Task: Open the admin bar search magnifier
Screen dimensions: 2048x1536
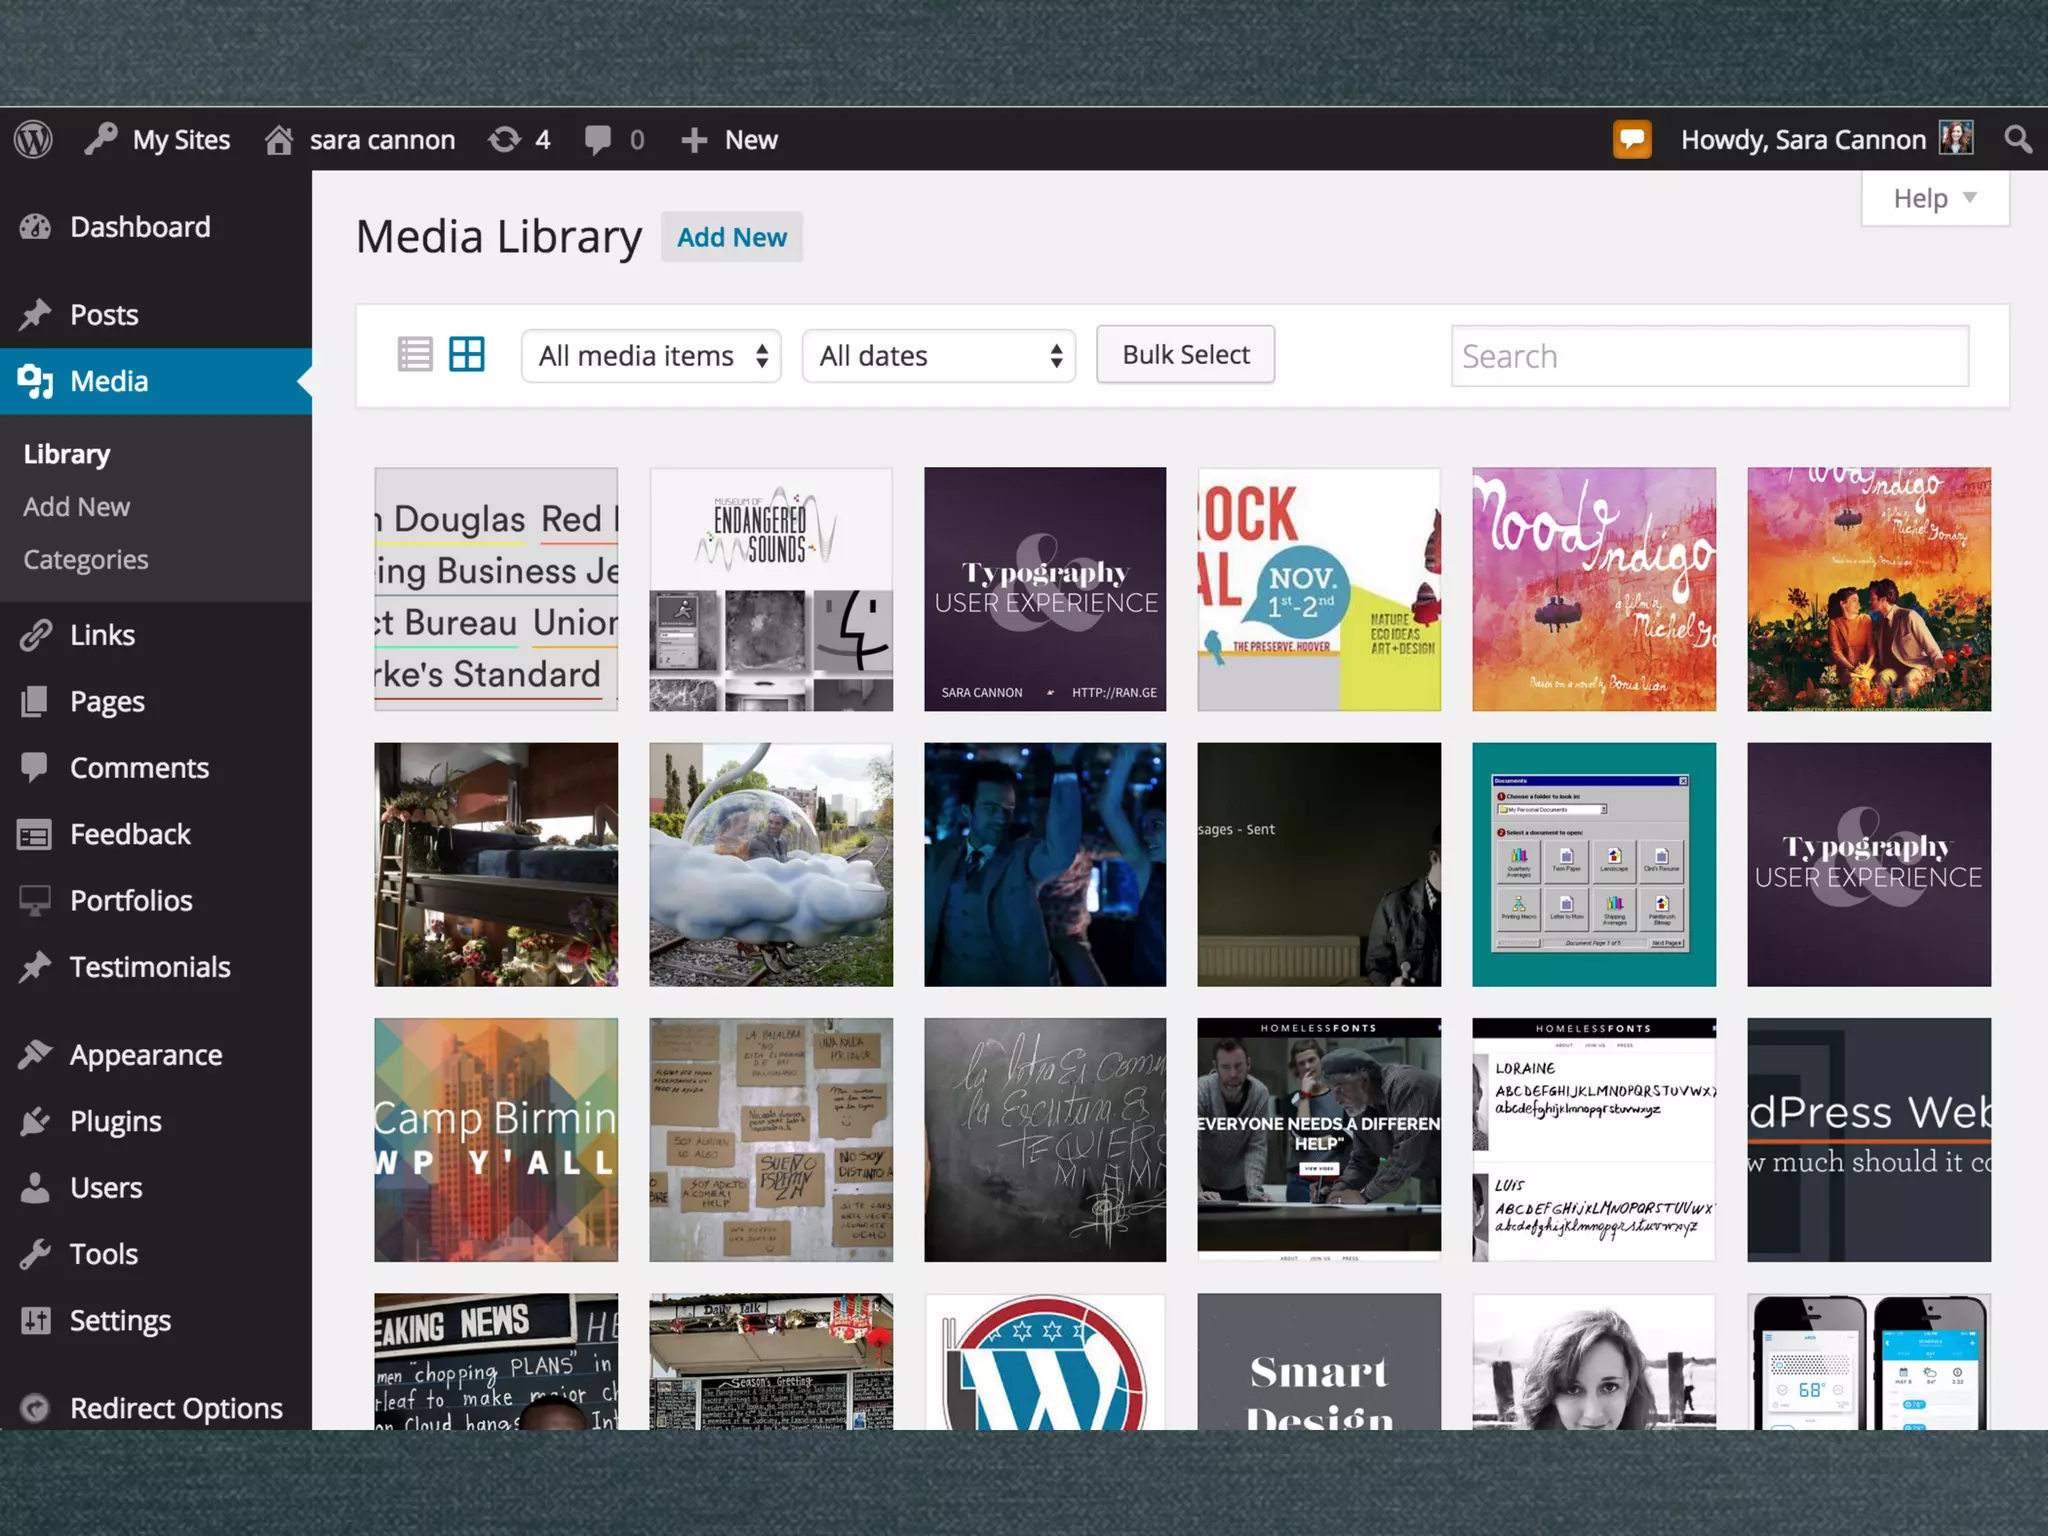Action: click(x=2018, y=139)
